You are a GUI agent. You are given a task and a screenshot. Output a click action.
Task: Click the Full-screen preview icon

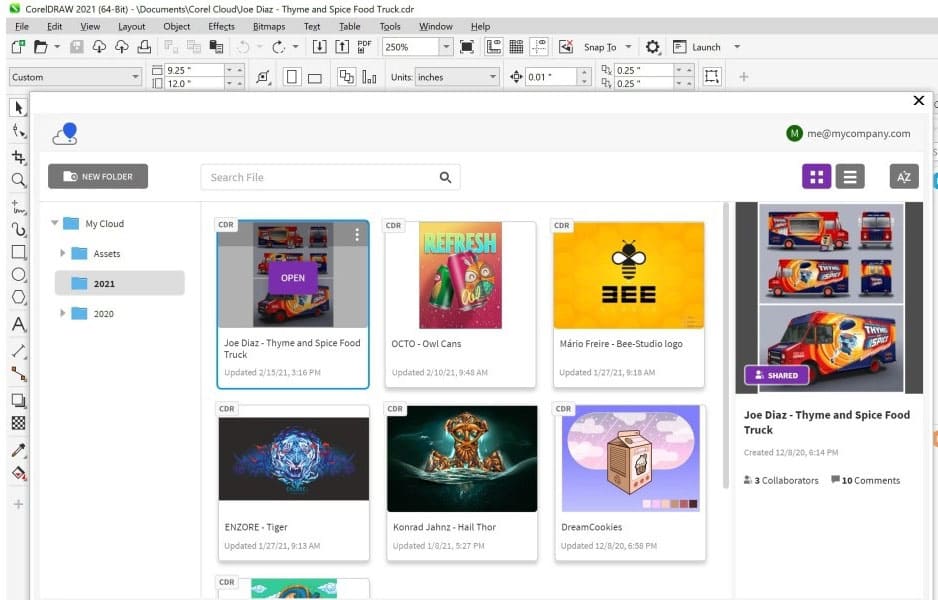(x=467, y=47)
